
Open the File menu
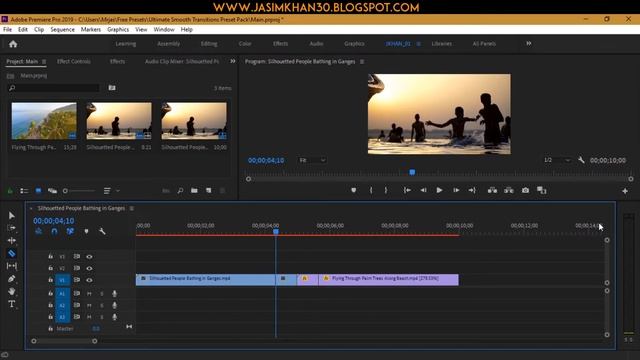point(7,29)
